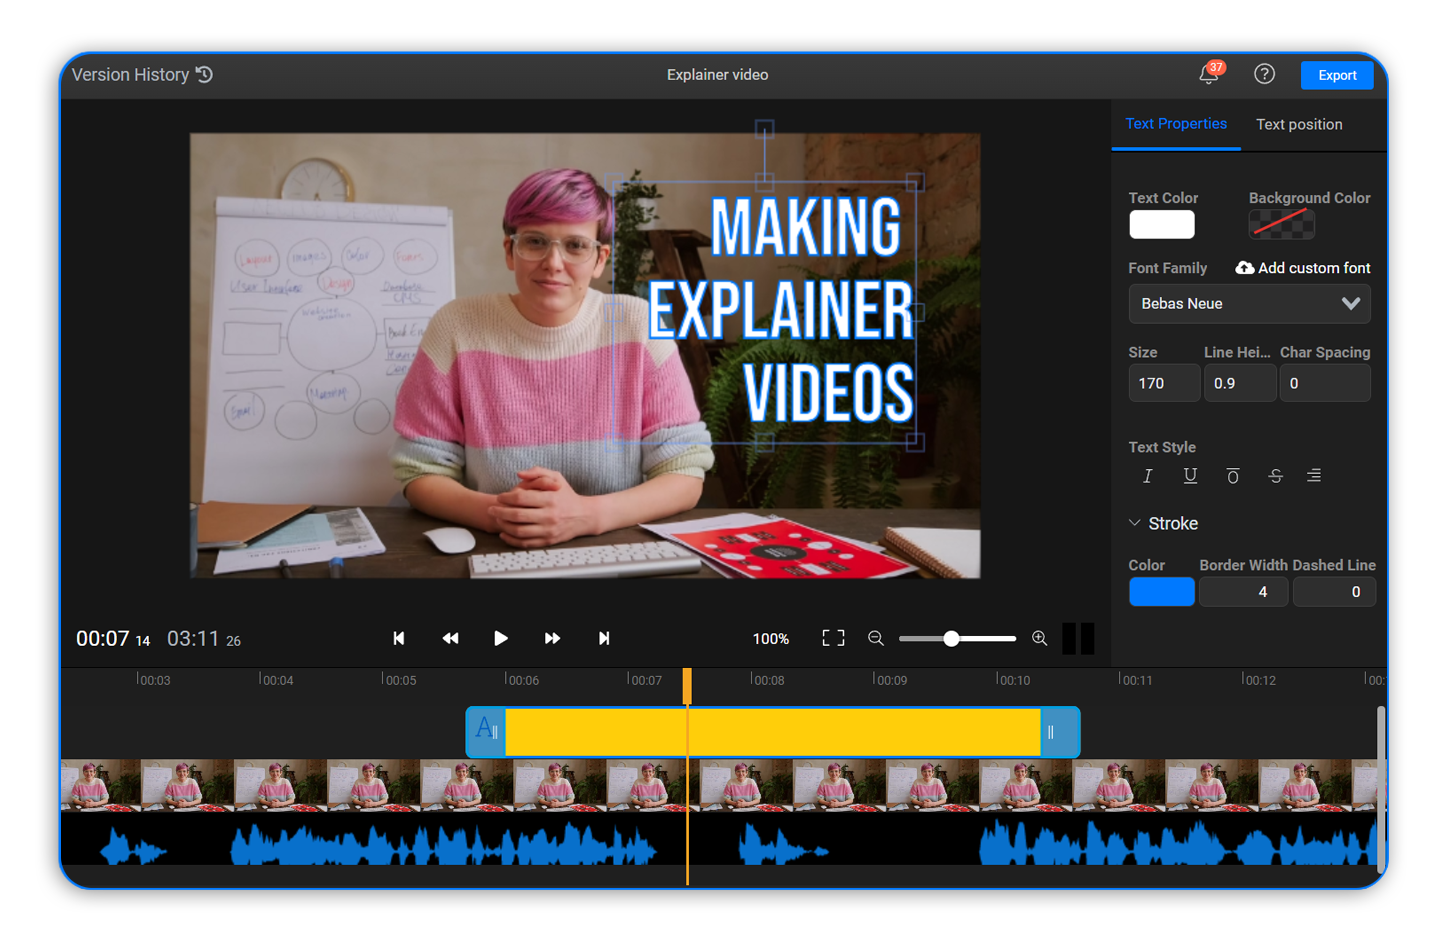Enable overline text style
Viewport: 1445px width, 942px height.
(x=1233, y=476)
